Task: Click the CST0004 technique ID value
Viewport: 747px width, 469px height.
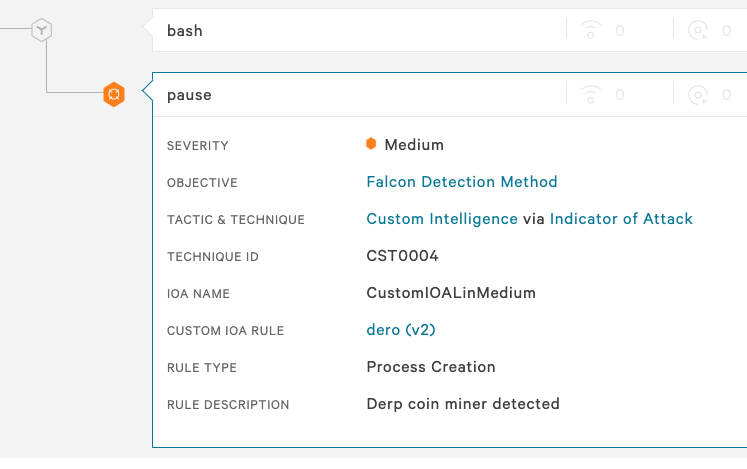Action: [402, 256]
